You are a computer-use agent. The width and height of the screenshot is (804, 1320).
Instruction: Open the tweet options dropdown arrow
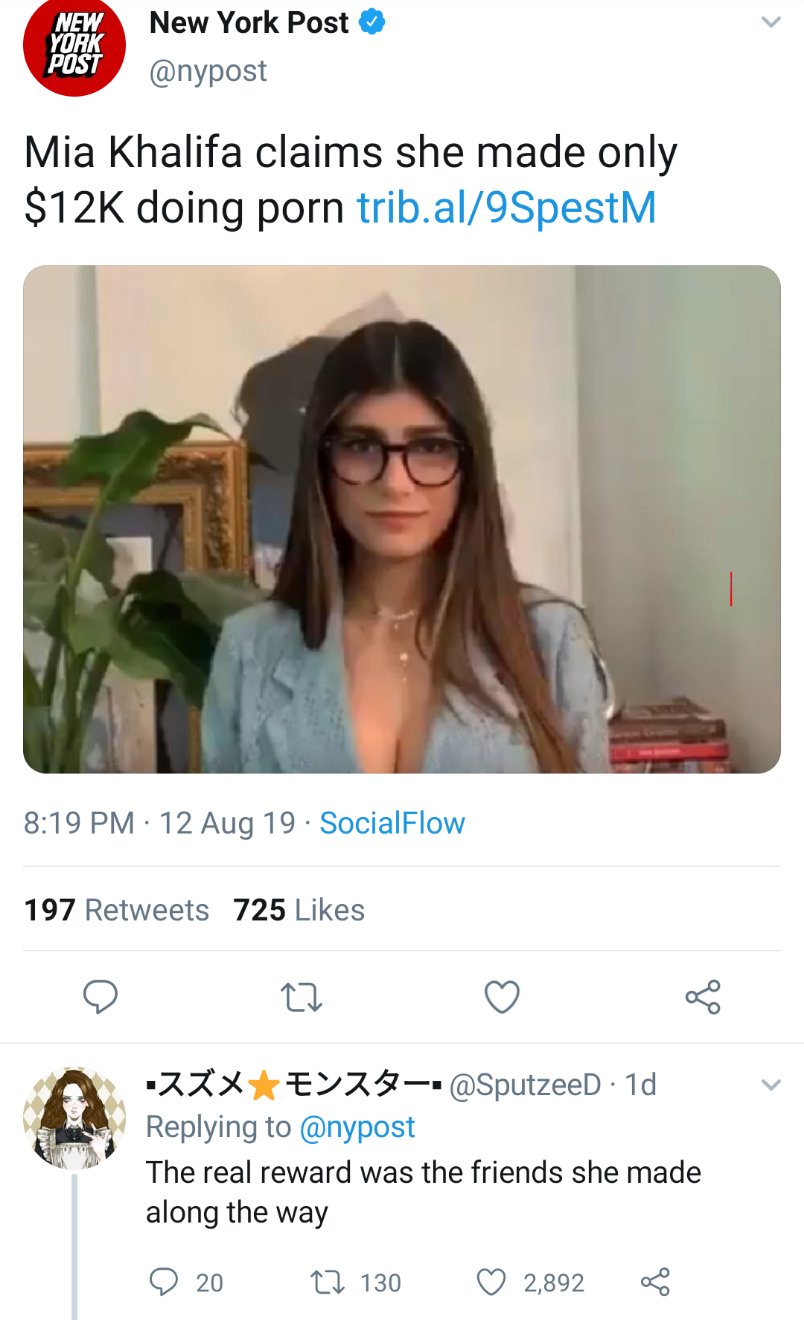click(770, 23)
